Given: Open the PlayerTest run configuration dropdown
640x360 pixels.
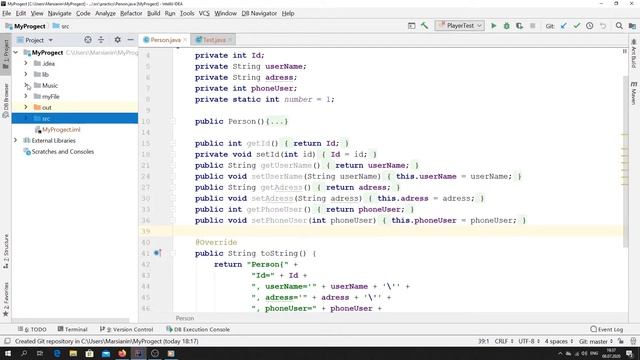Looking at the screenshot, I should [460, 26].
